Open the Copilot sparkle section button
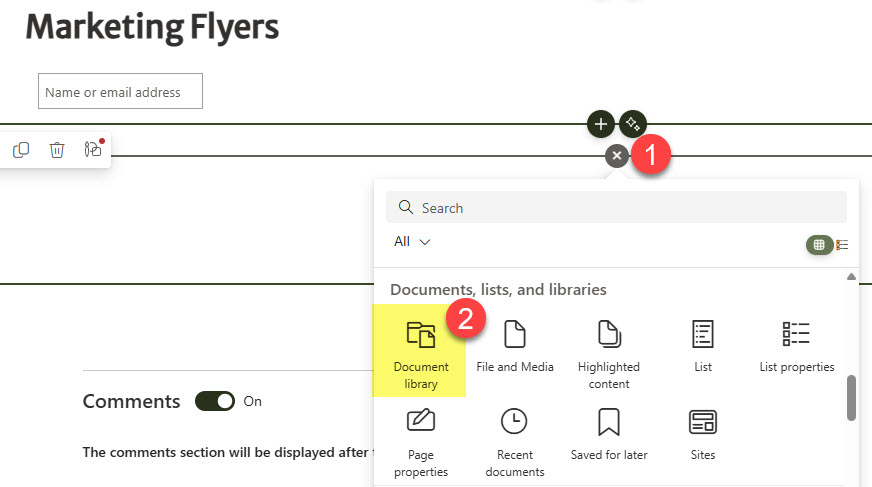 pyautogui.click(x=633, y=123)
